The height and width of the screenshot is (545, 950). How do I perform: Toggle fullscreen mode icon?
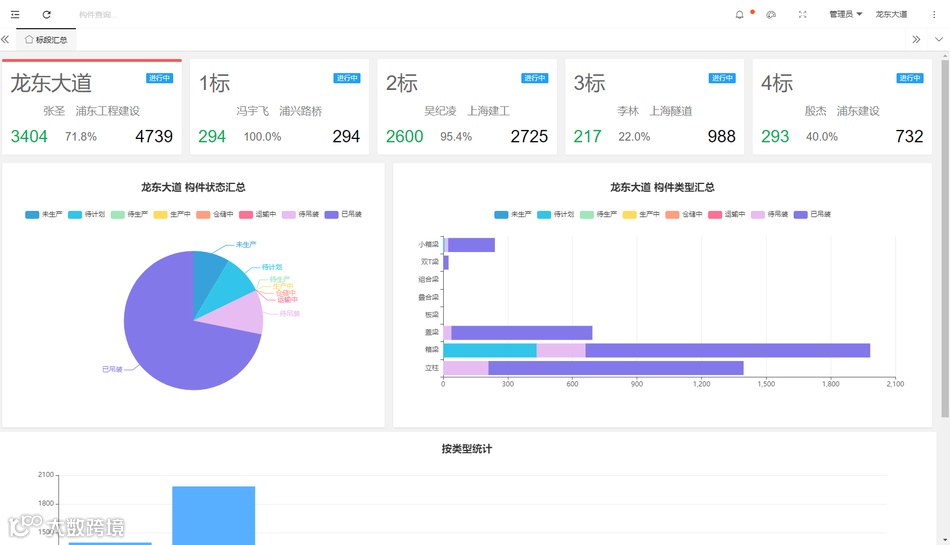pos(802,15)
